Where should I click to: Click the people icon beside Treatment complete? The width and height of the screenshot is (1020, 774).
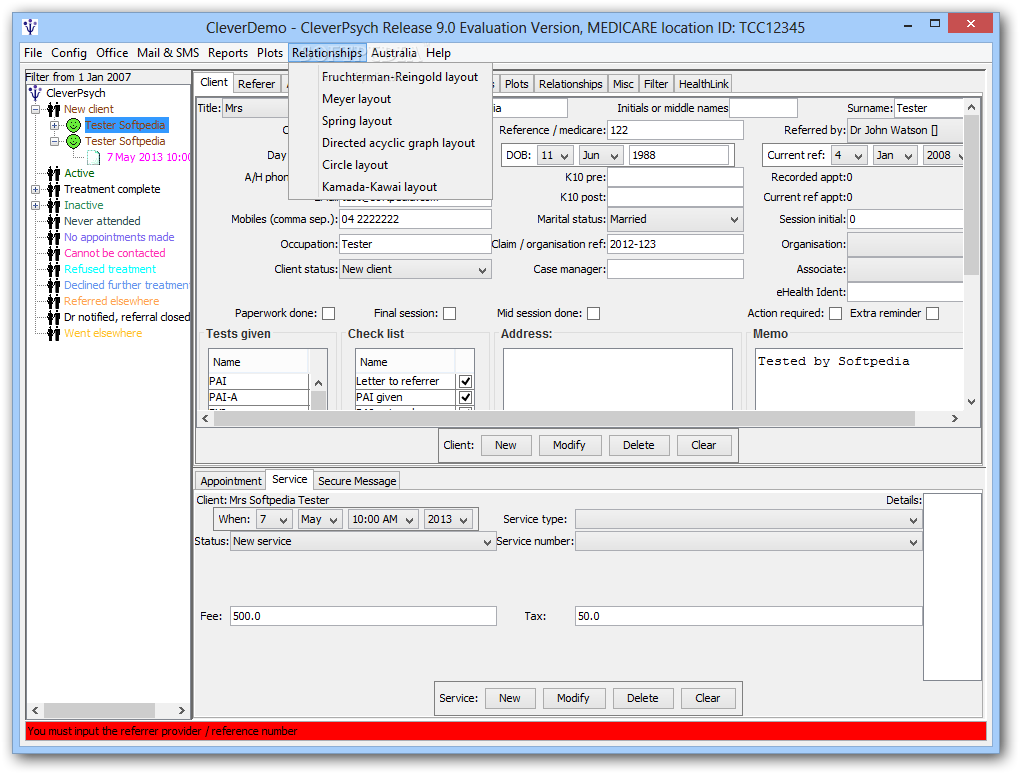[x=54, y=189]
